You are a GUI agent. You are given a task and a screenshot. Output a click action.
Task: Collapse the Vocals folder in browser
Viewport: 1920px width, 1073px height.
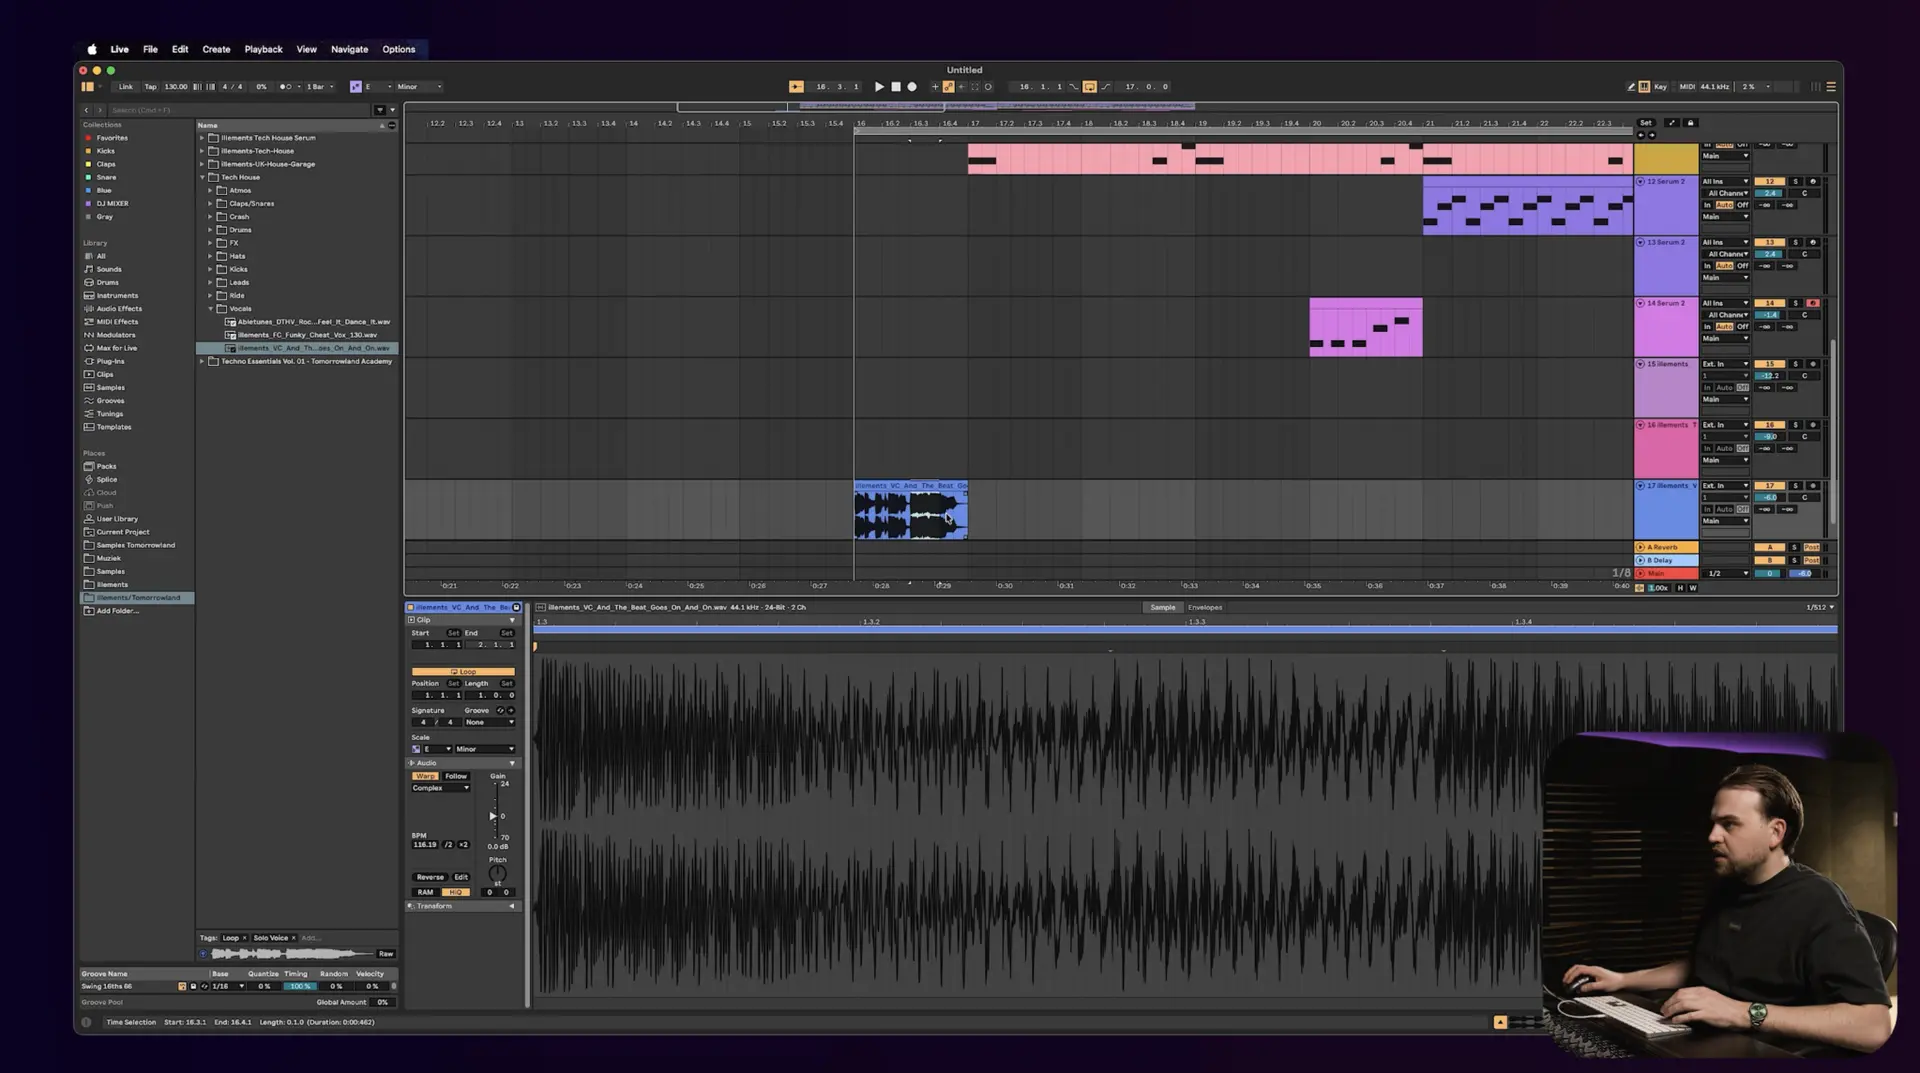click(x=210, y=309)
